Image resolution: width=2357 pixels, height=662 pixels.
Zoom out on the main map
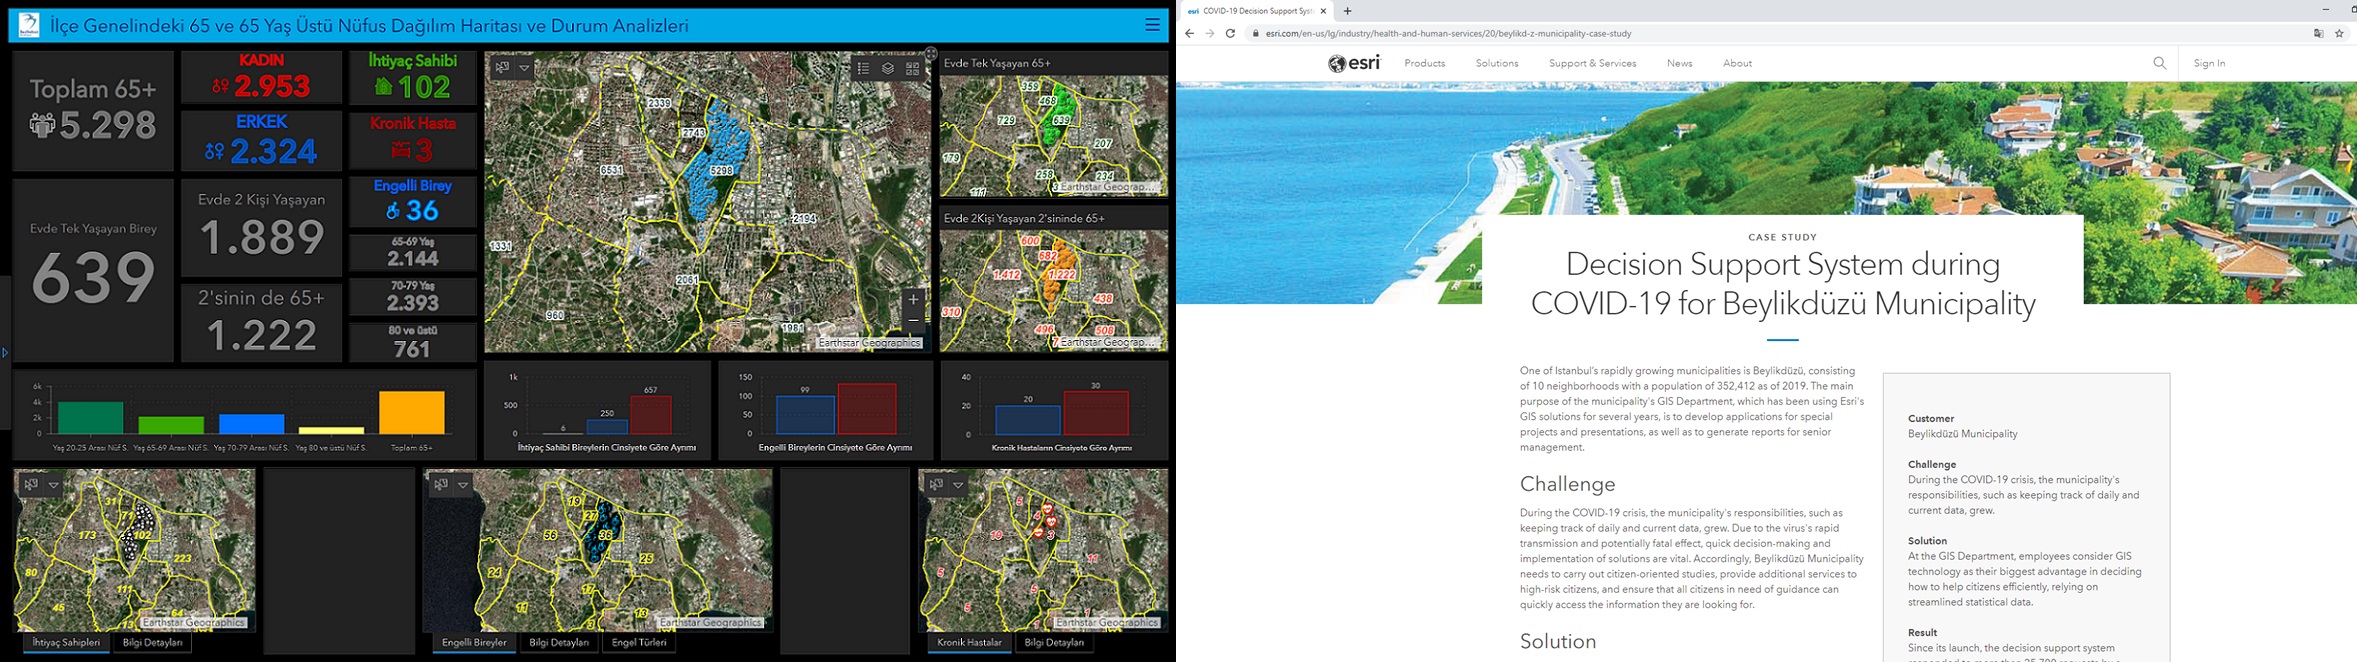point(913,320)
